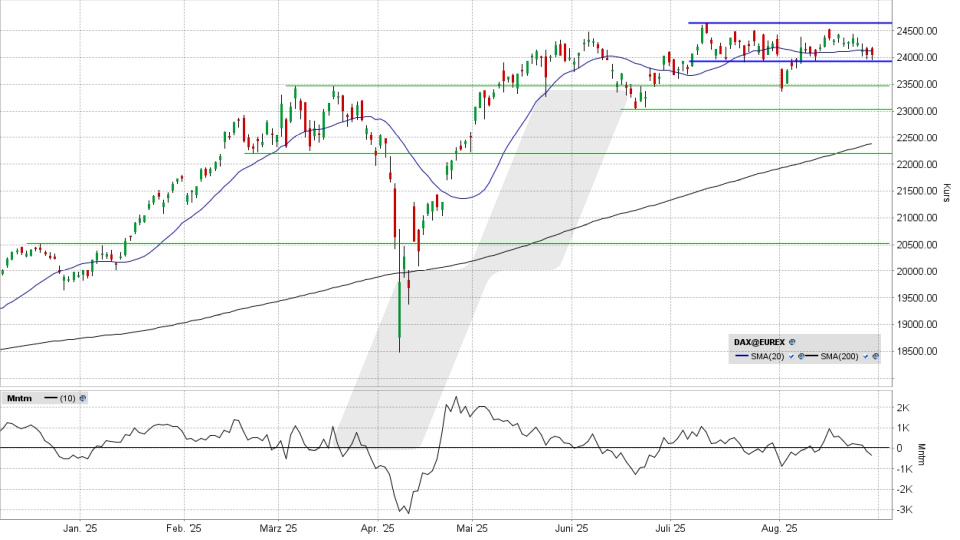Click the Jan. '25 date label
Viewport: 960px width, 540px height.
point(80,528)
